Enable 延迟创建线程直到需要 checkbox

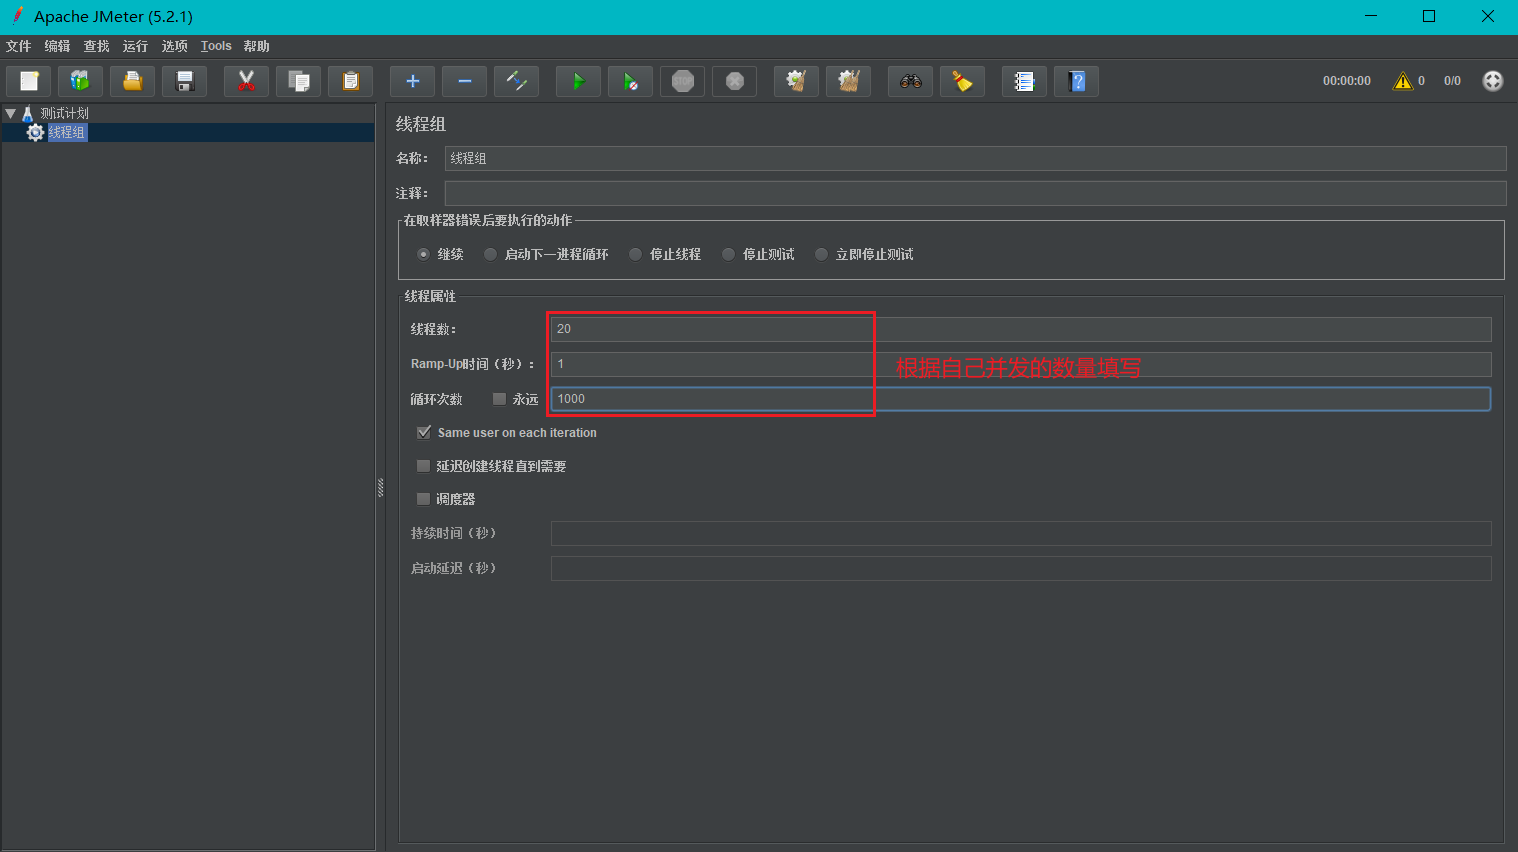click(x=423, y=466)
